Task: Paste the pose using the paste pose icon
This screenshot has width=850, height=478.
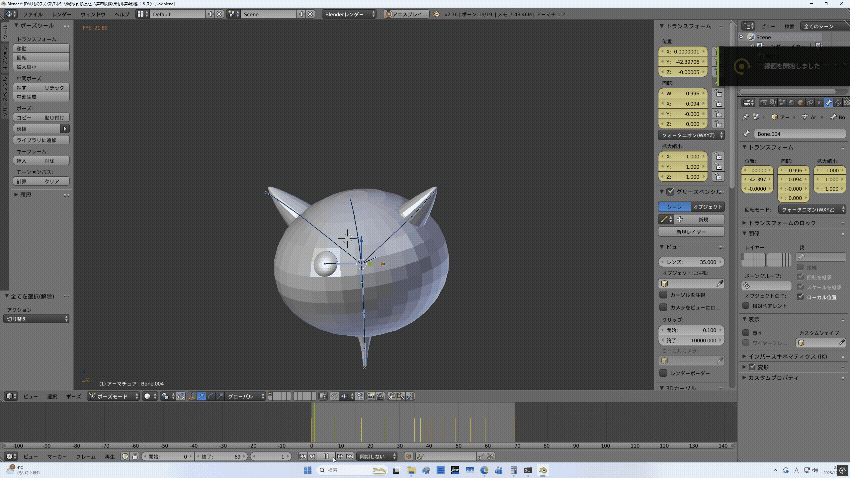Action: (x=401, y=396)
